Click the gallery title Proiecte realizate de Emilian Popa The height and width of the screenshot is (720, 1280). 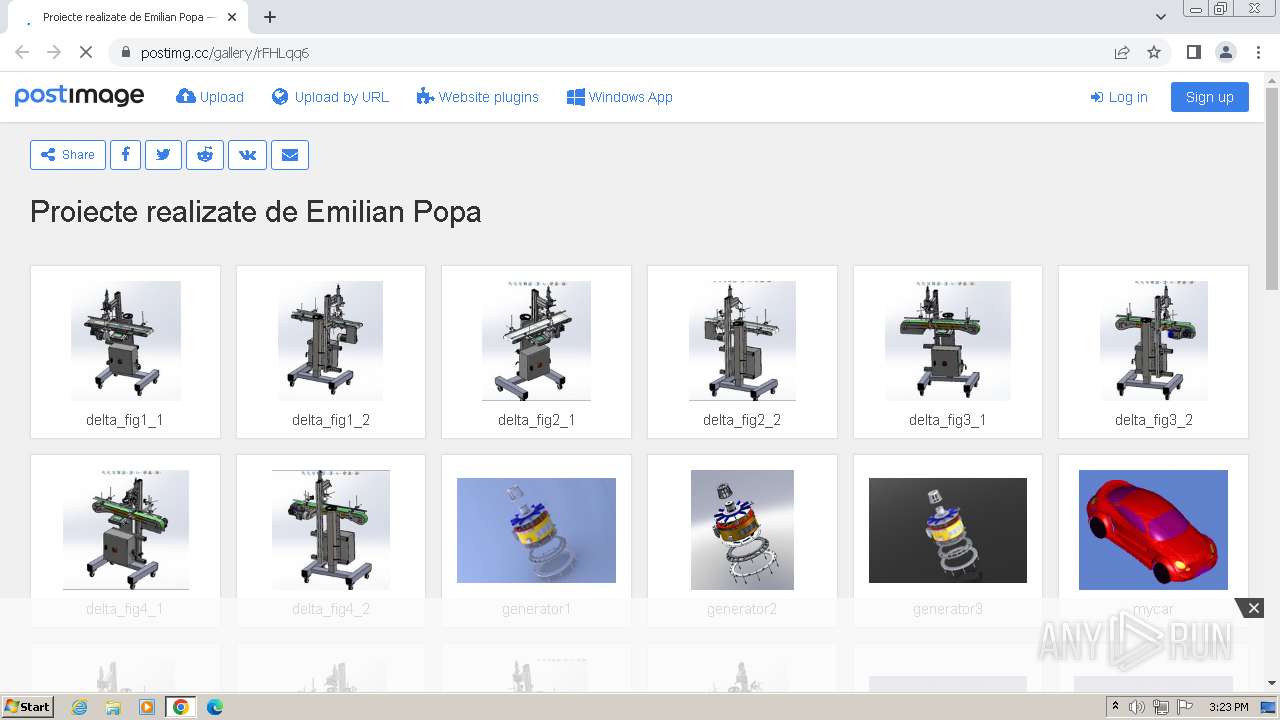click(x=256, y=212)
